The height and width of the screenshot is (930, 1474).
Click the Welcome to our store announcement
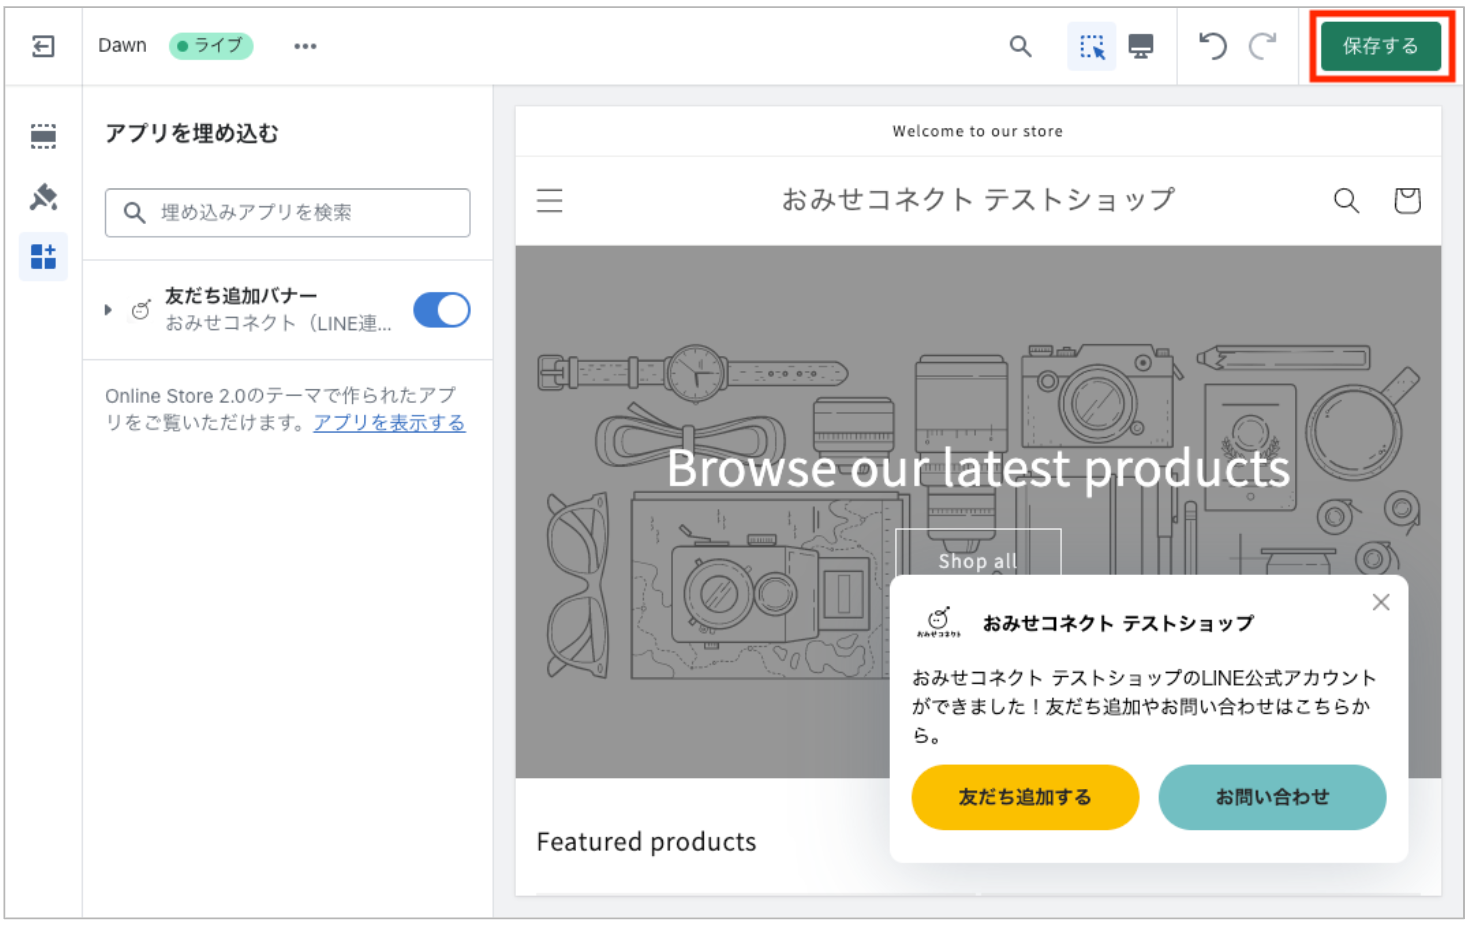pyautogui.click(x=978, y=131)
